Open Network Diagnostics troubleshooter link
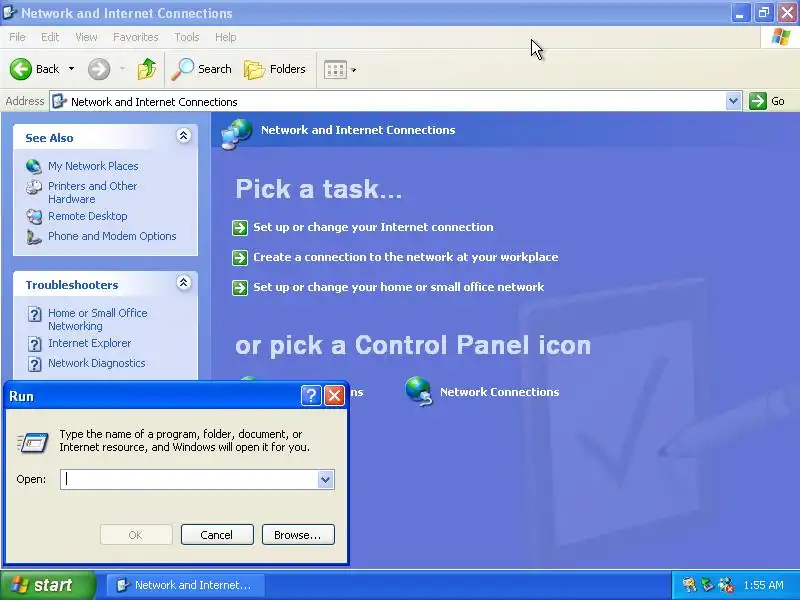This screenshot has width=800, height=600. [x=96, y=363]
